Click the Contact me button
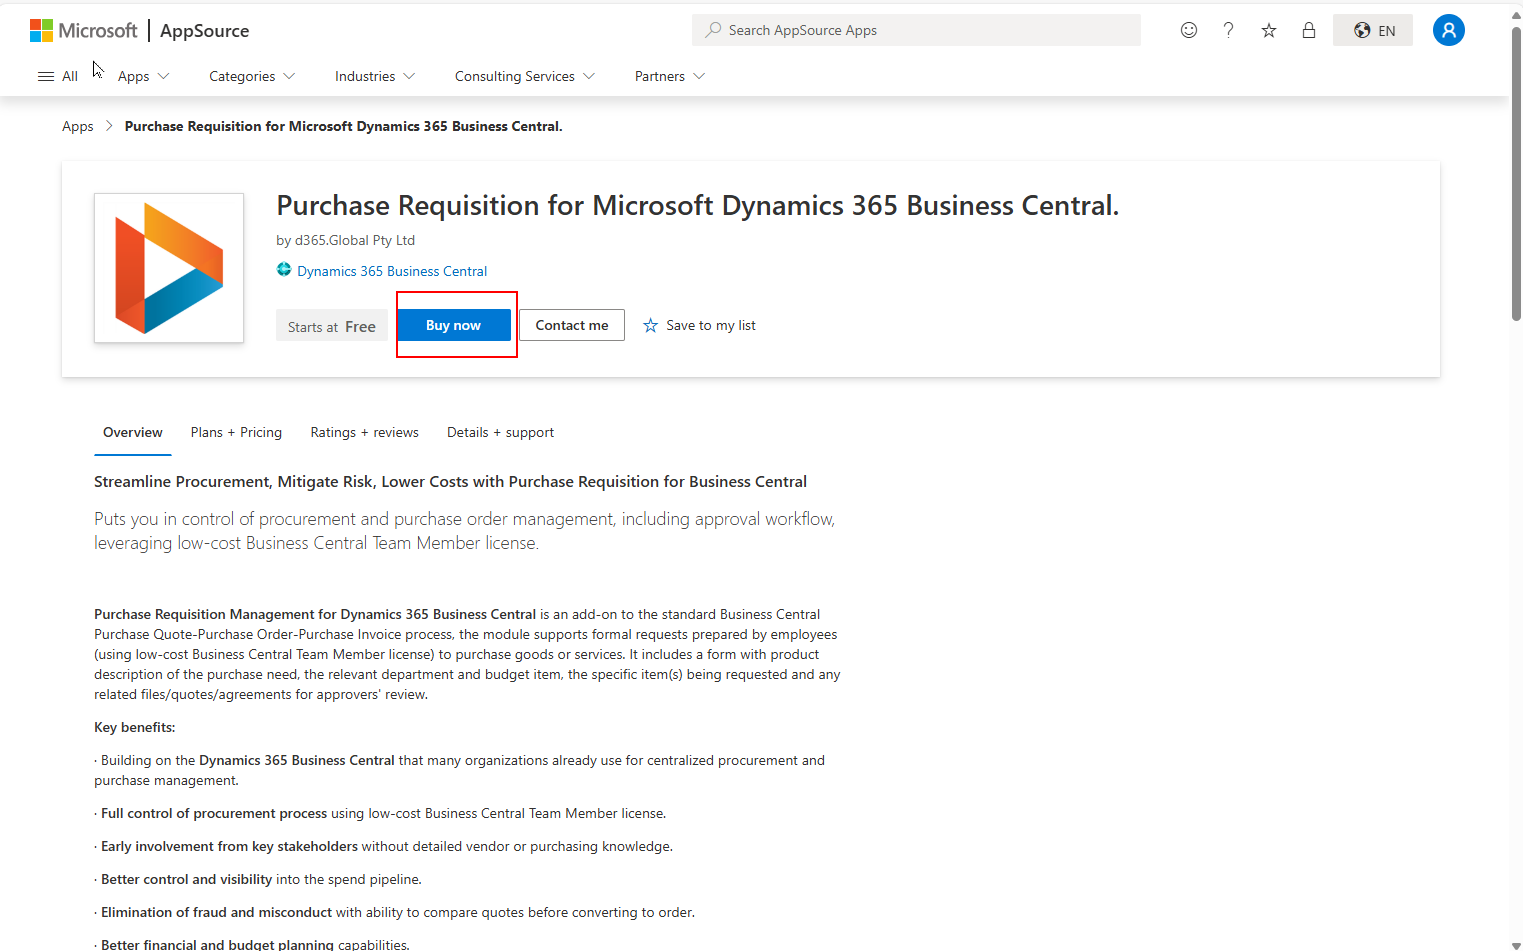 click(x=571, y=325)
